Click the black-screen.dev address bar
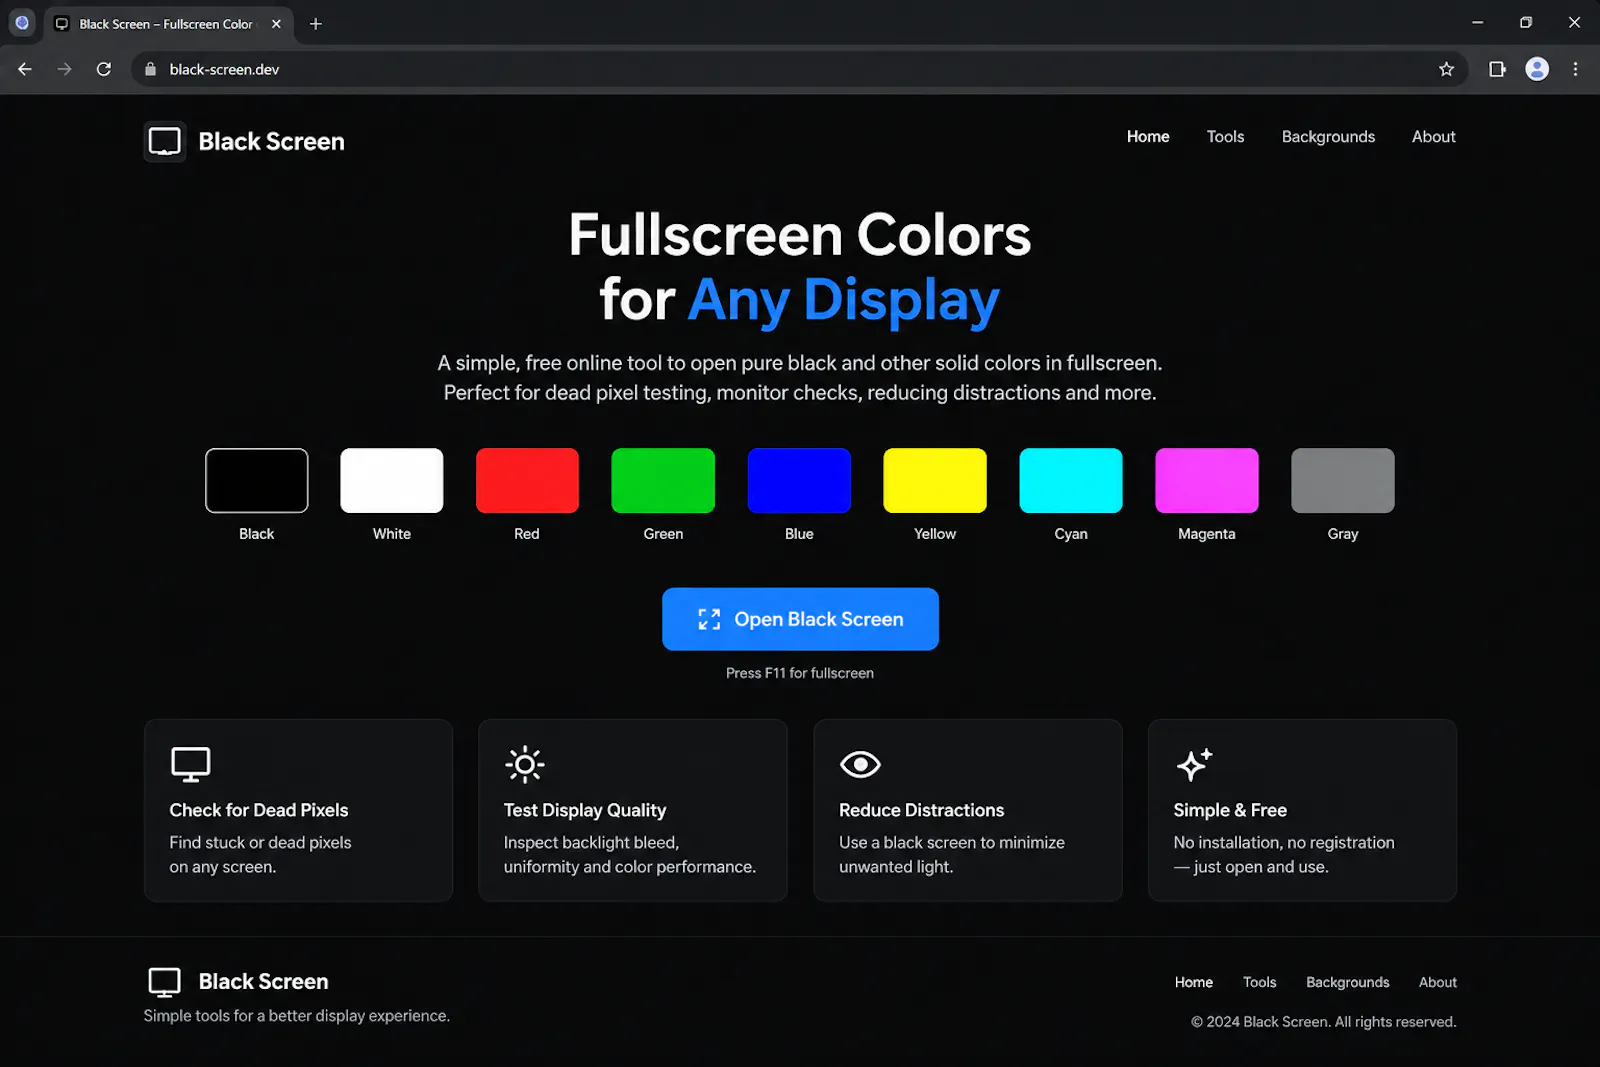The width and height of the screenshot is (1600, 1067). (x=799, y=69)
